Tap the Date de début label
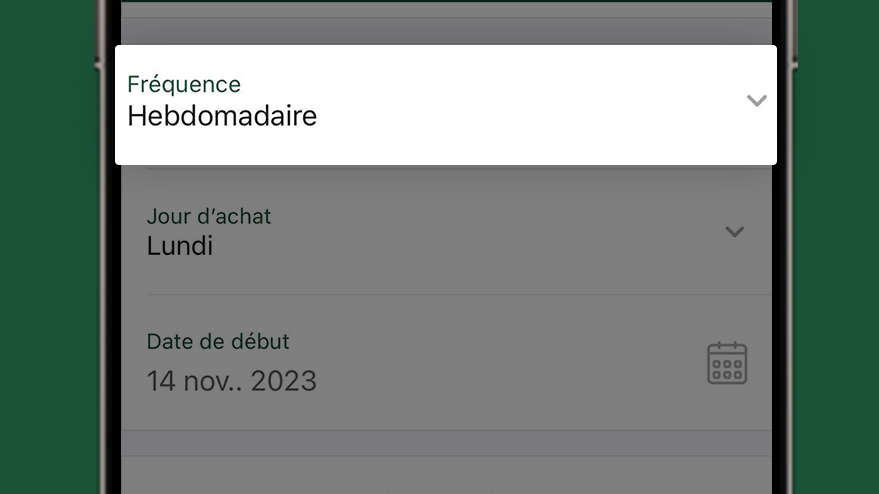Viewport: 879px width, 494px height. click(218, 341)
